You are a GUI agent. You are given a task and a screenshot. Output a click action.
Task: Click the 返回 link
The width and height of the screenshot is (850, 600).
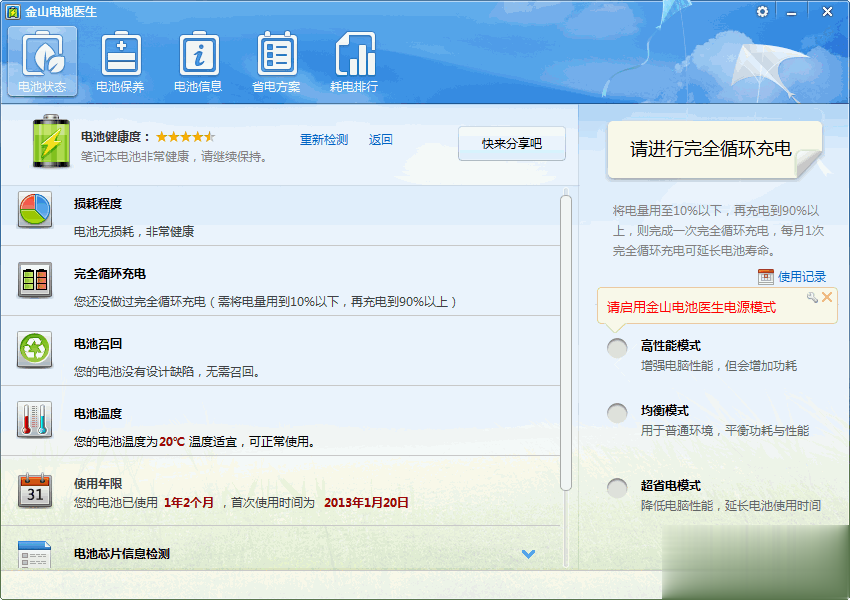(381, 140)
